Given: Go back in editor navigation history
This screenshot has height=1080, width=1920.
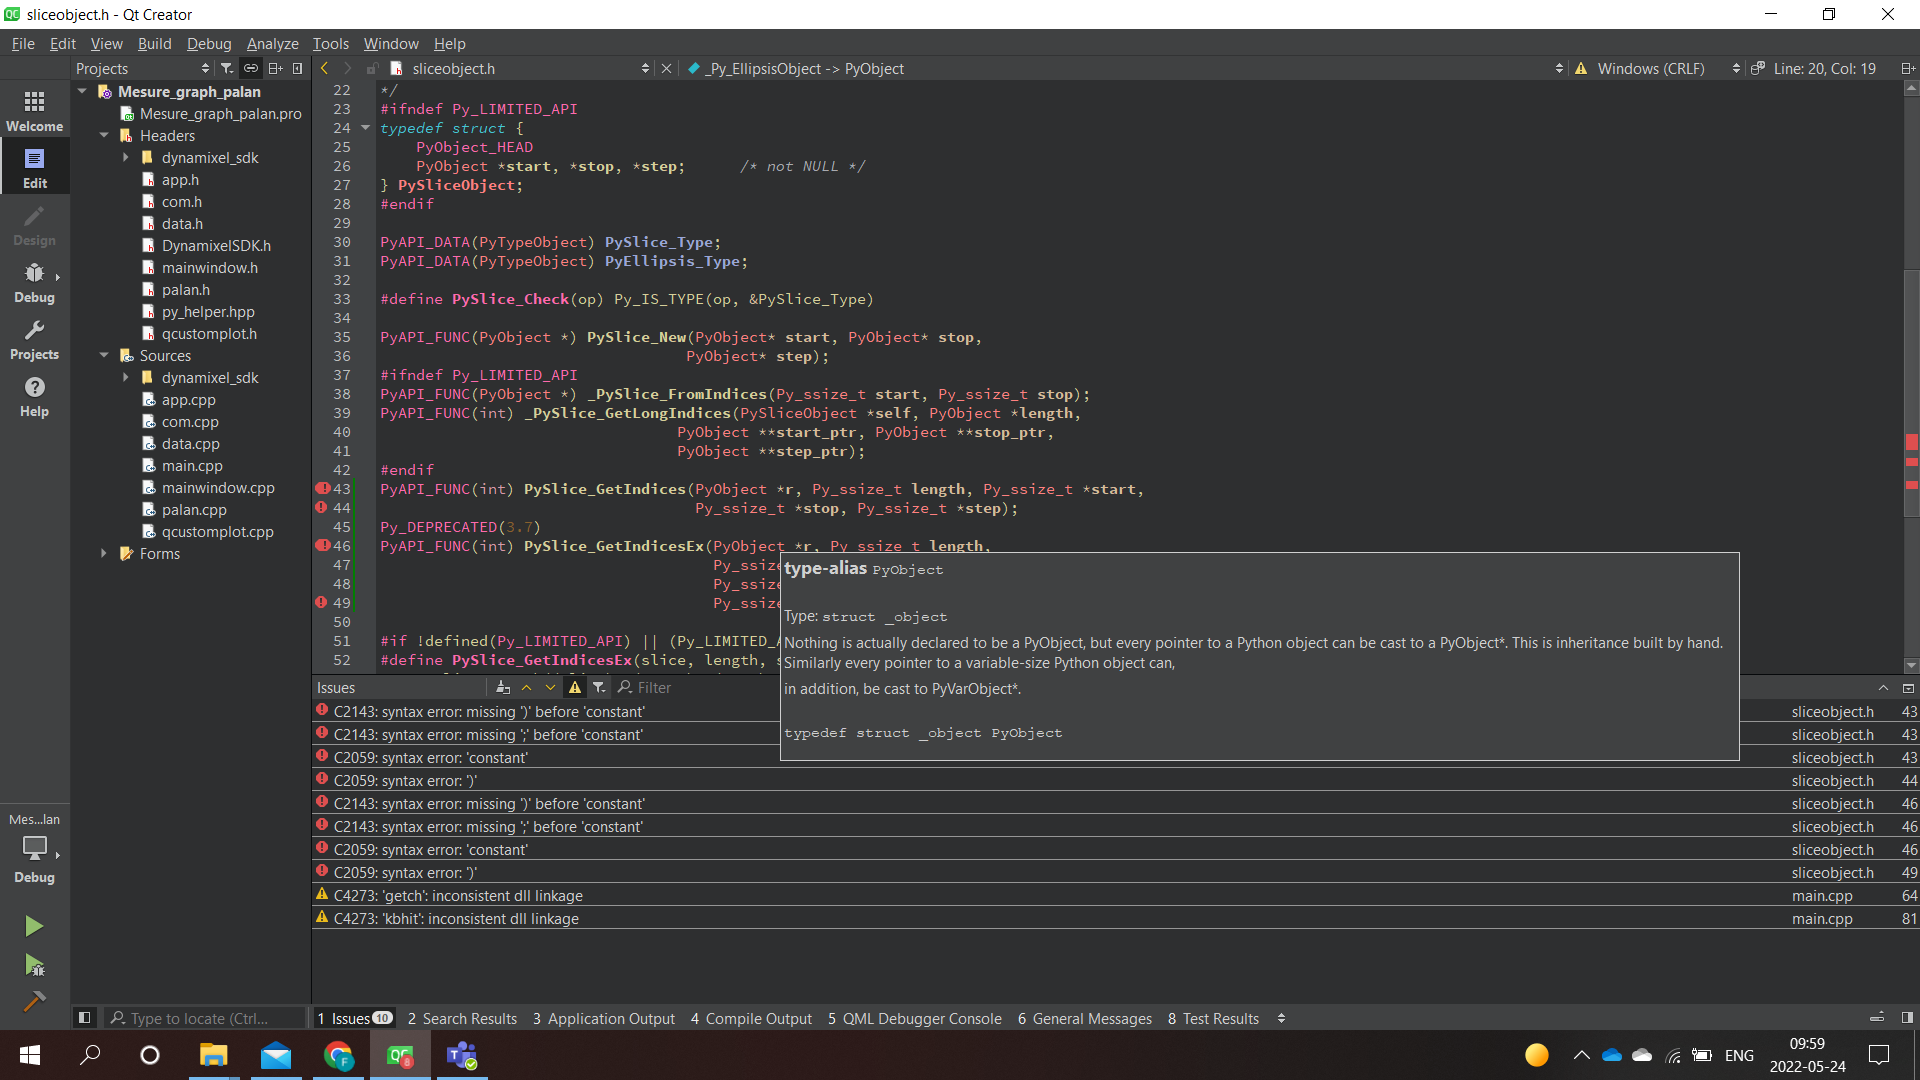Looking at the screenshot, I should [x=324, y=68].
